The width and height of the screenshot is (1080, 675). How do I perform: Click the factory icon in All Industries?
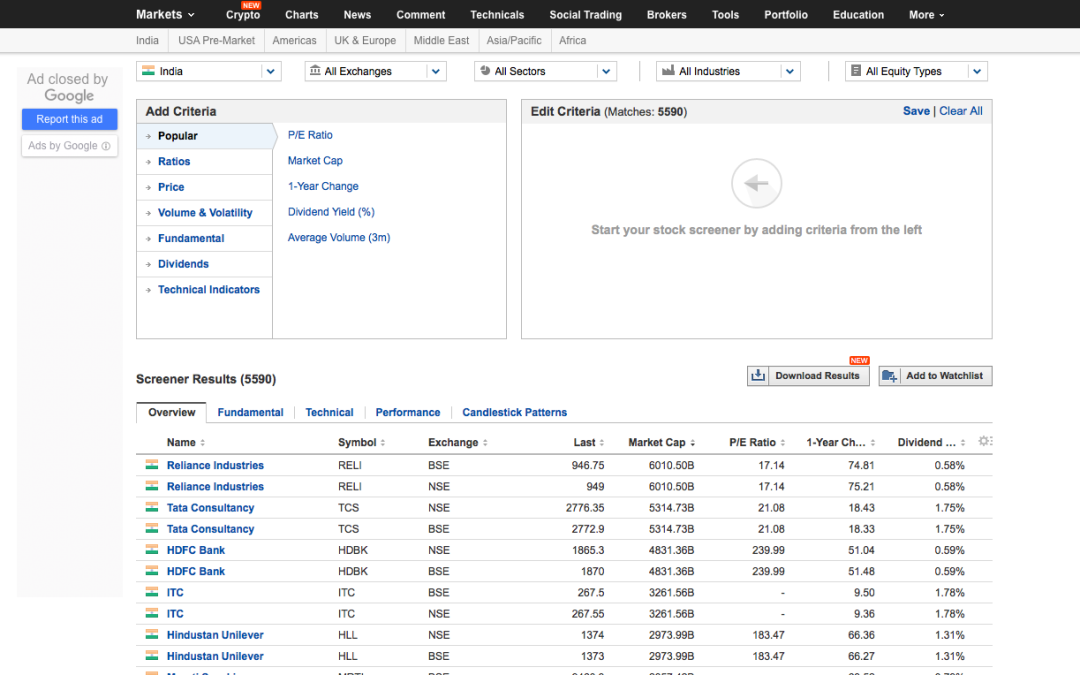(667, 70)
